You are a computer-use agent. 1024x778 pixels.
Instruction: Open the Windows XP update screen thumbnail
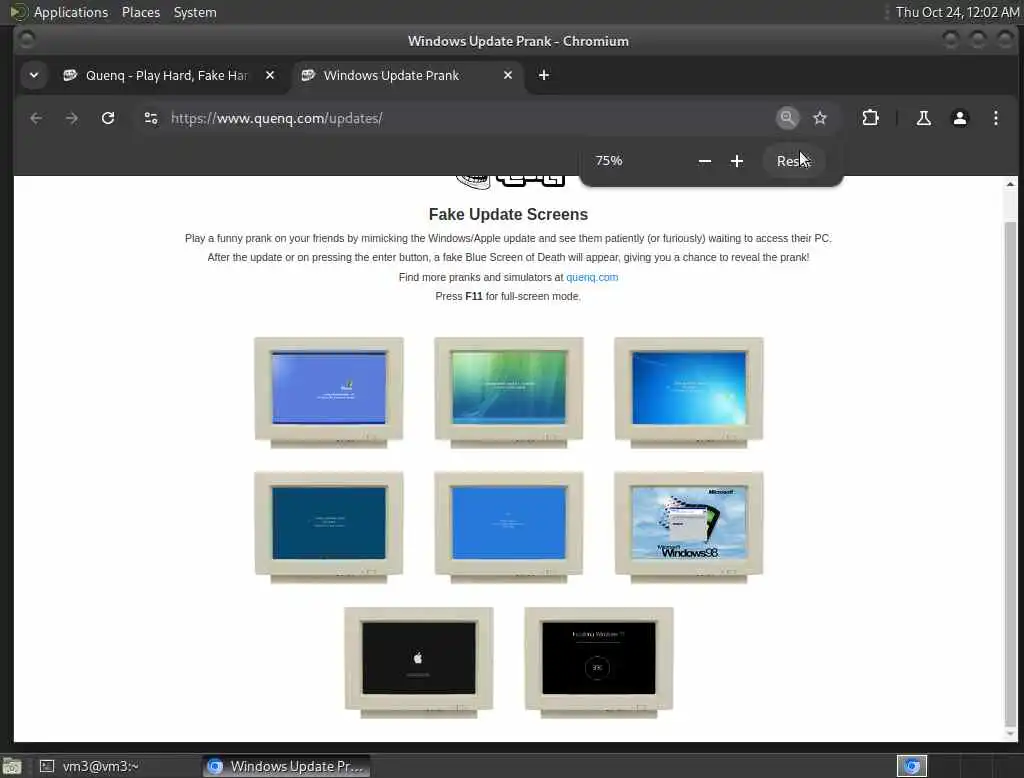(328, 392)
